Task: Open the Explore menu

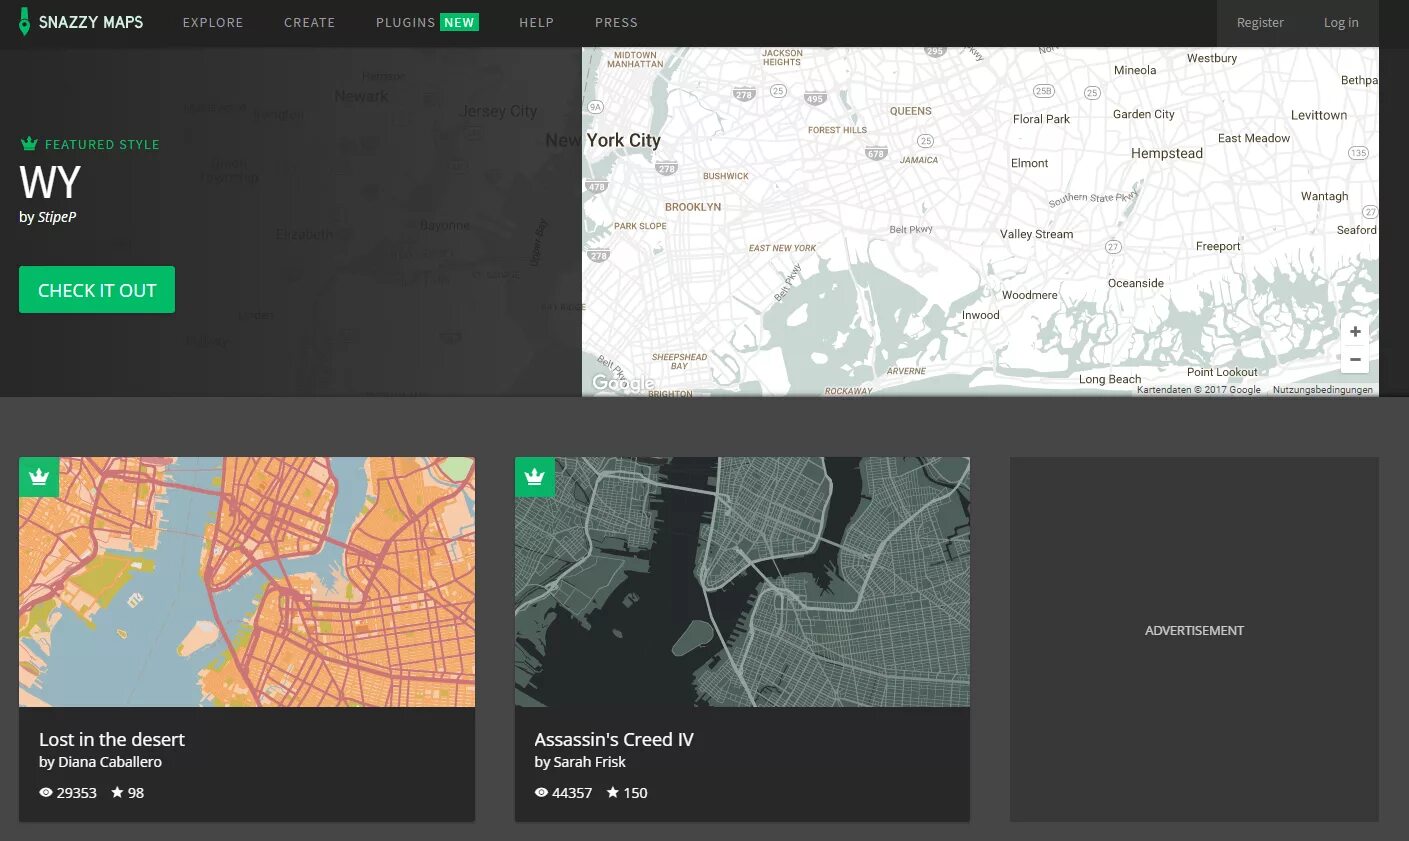Action: click(213, 22)
